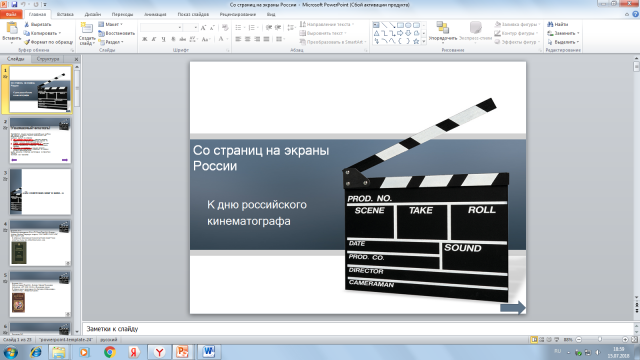This screenshot has width=640, height=360.
Task: Open the Shape Fill (Заливка фигуры) dropdown
Action: click(x=518, y=24)
